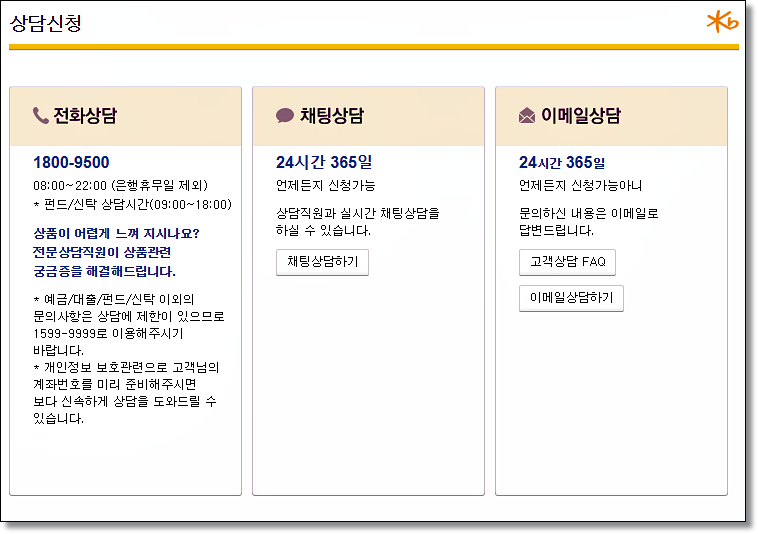Click the 이메일상담 heading
This screenshot has width=758, height=534.
tap(581, 115)
